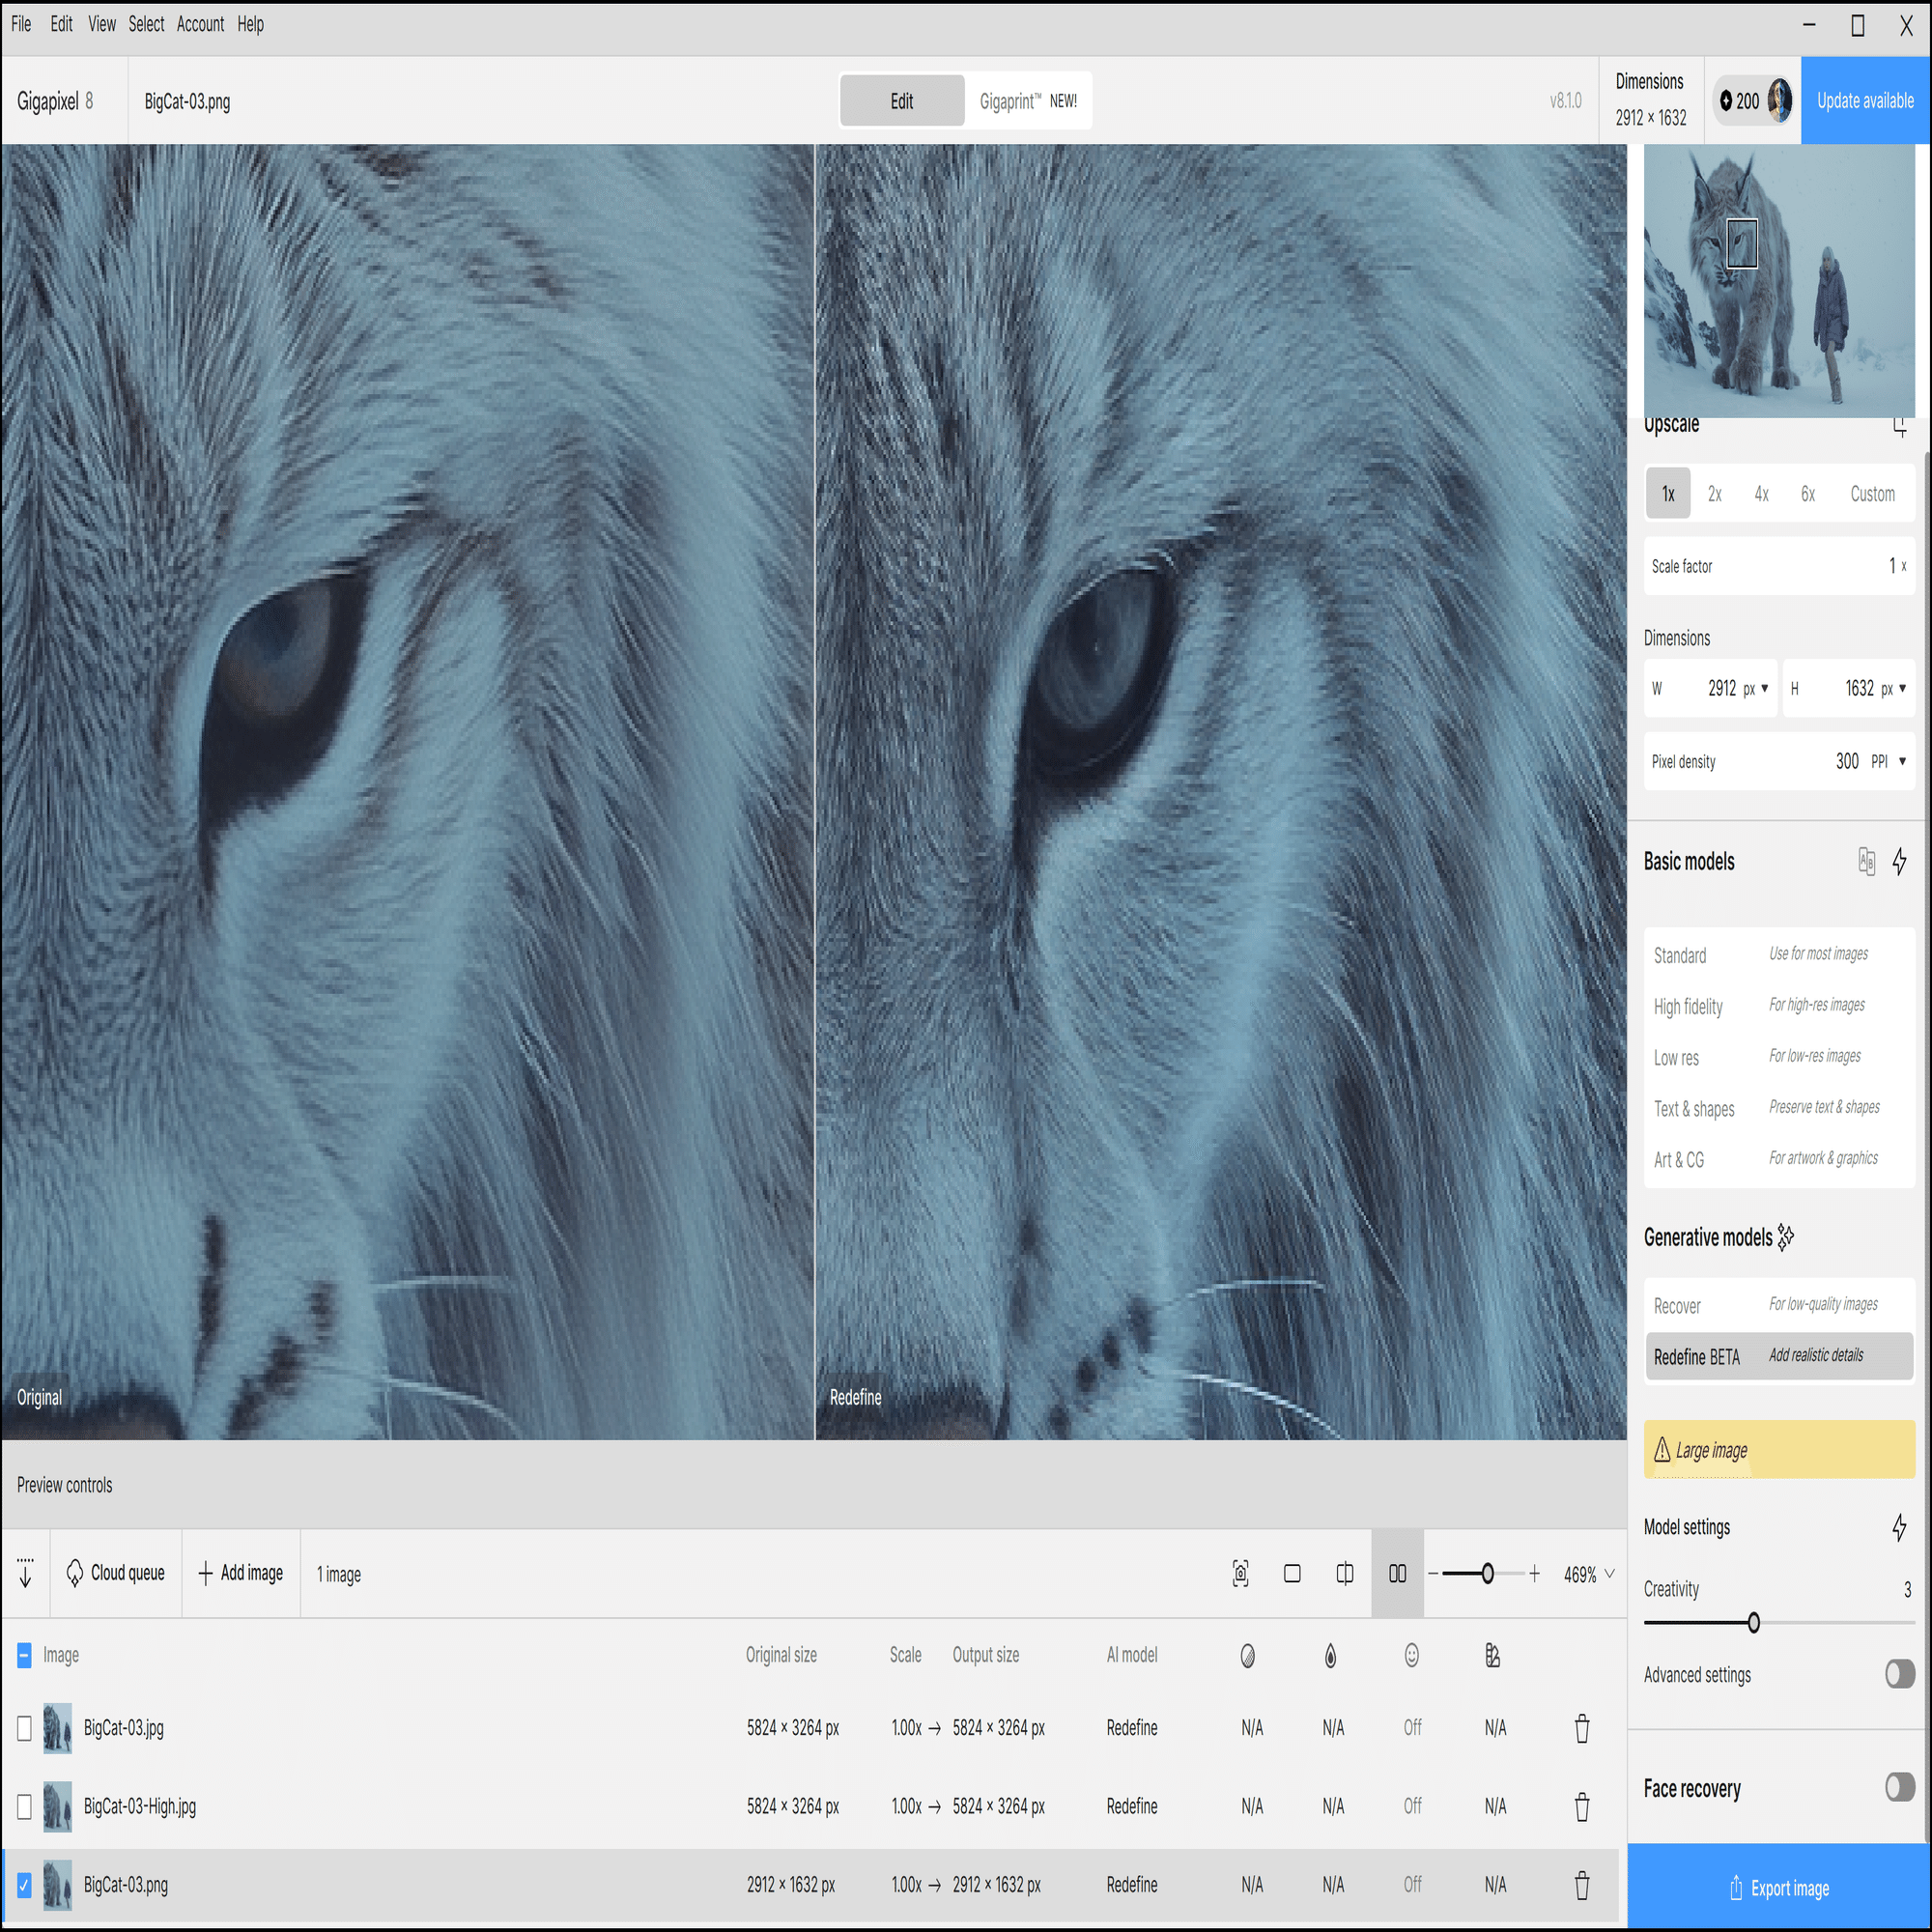Open the View menu
The image size is (1932, 1932).
(x=101, y=24)
